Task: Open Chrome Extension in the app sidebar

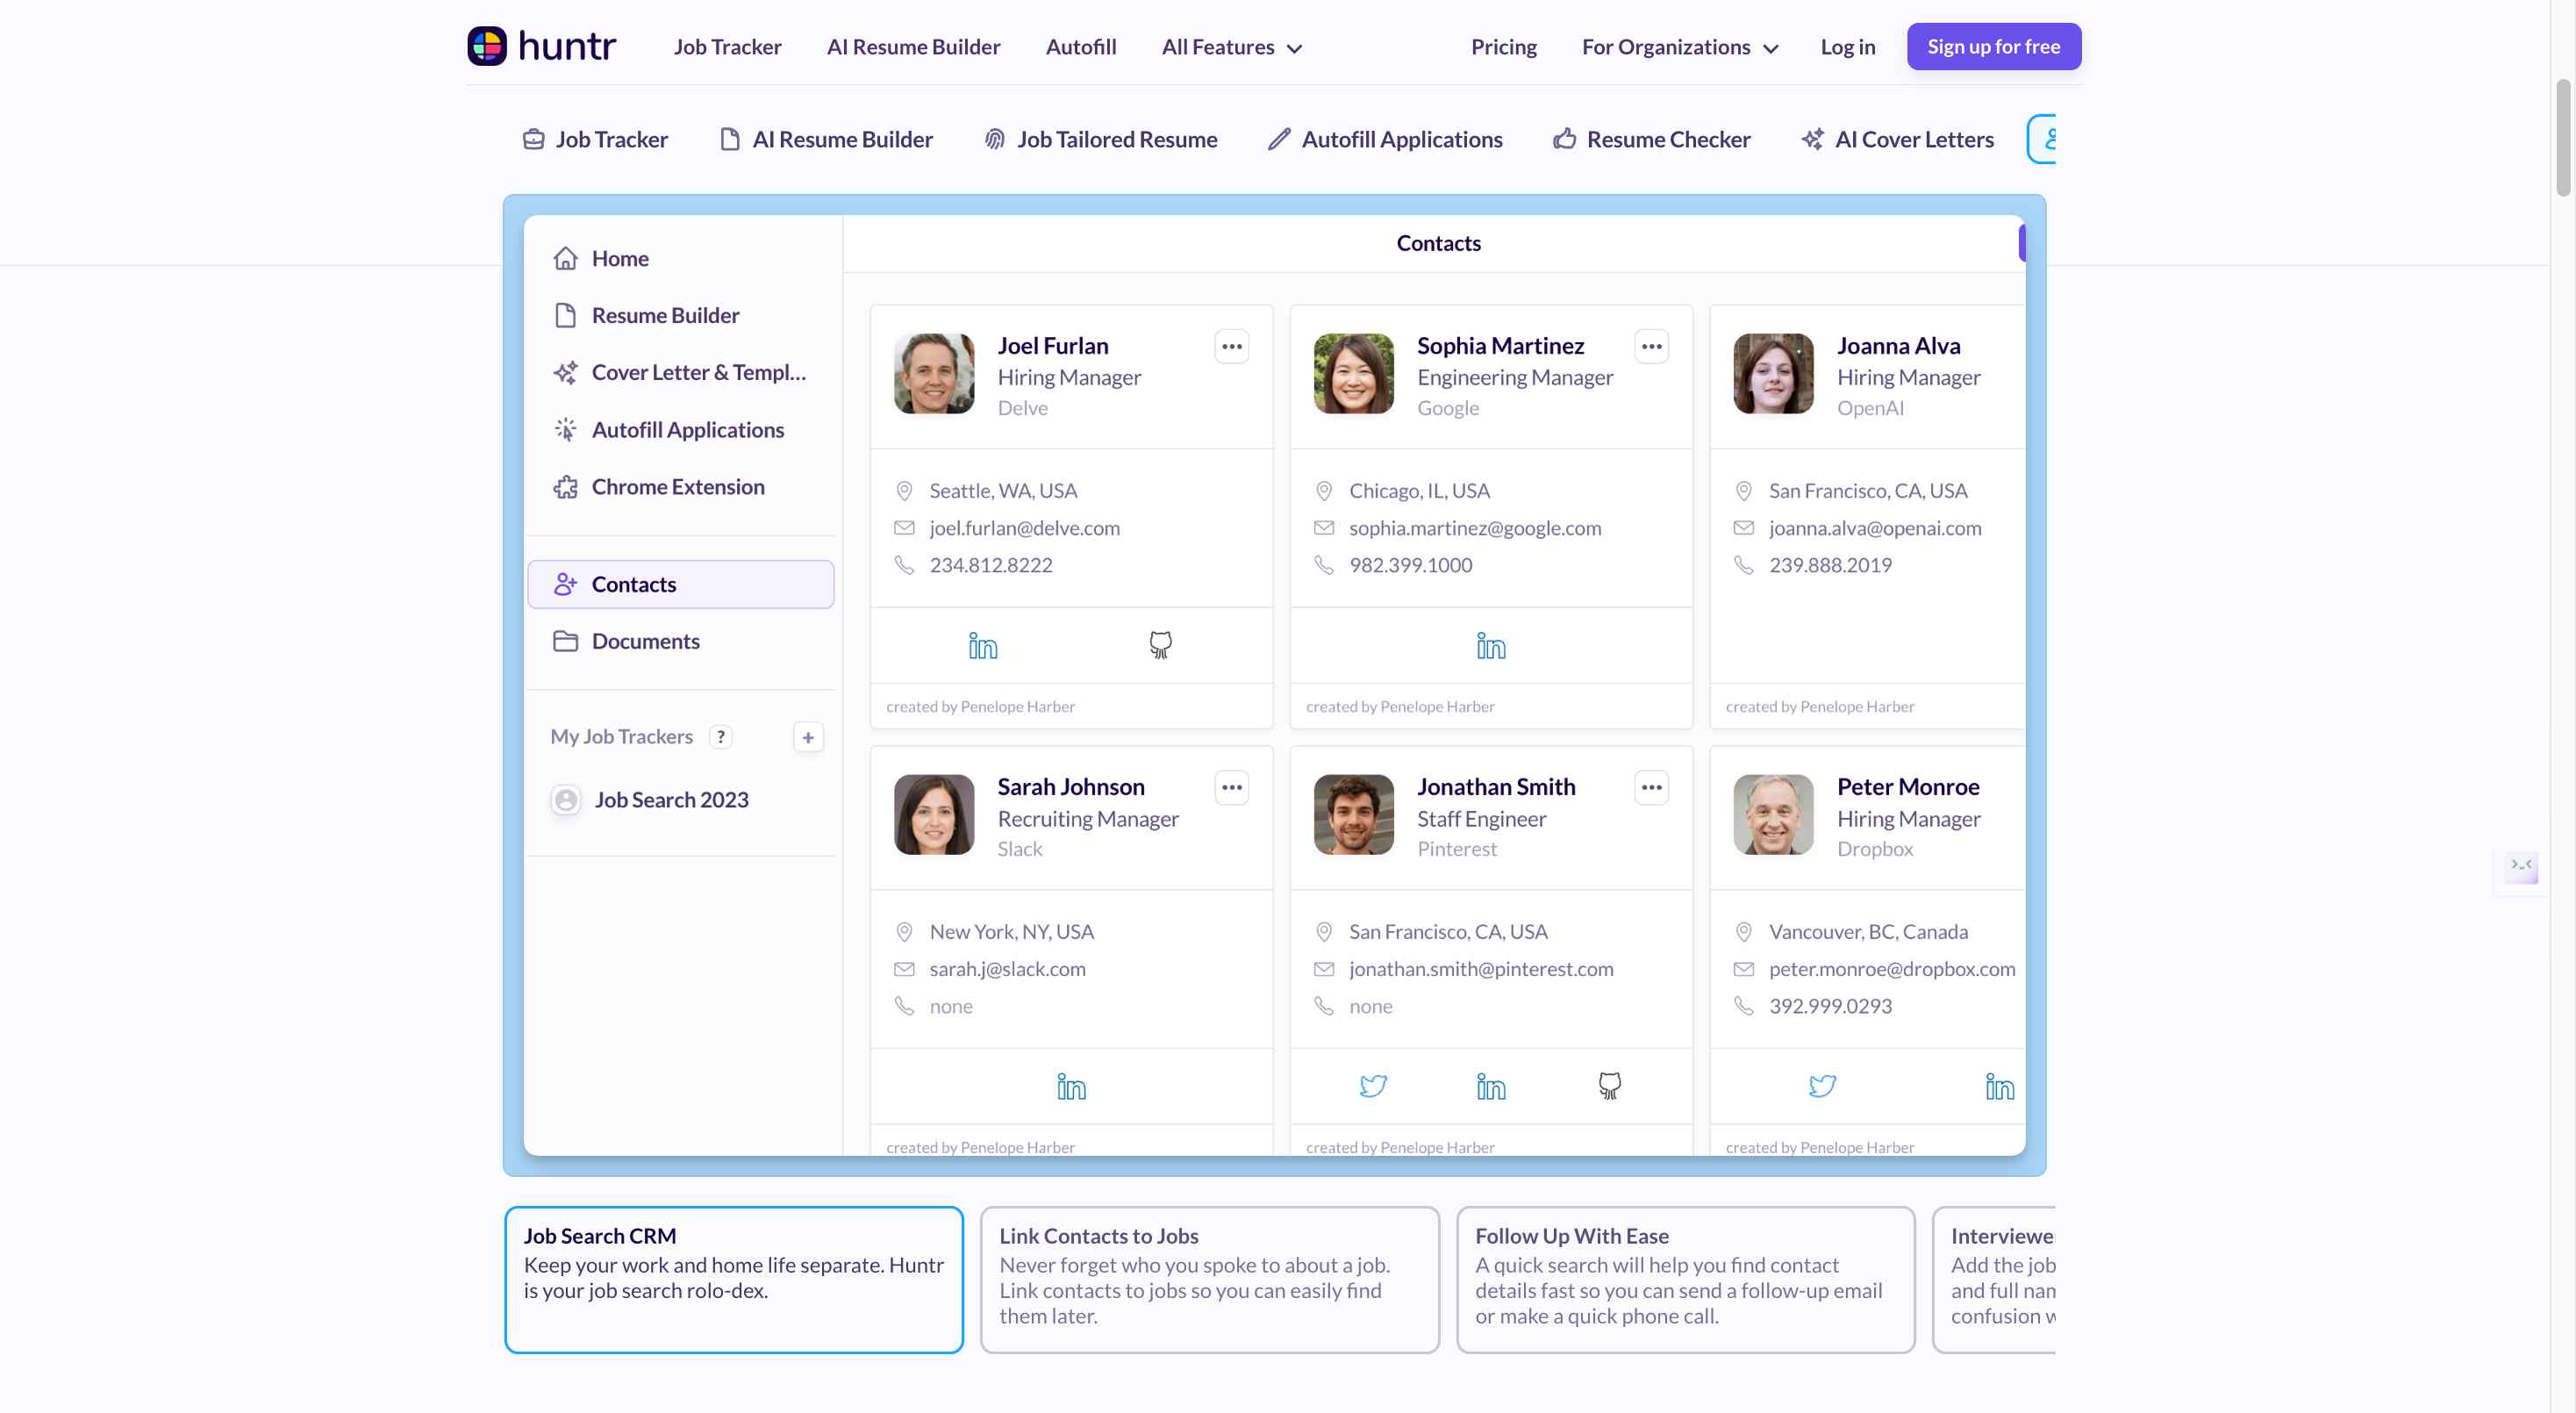Action: pos(681,487)
